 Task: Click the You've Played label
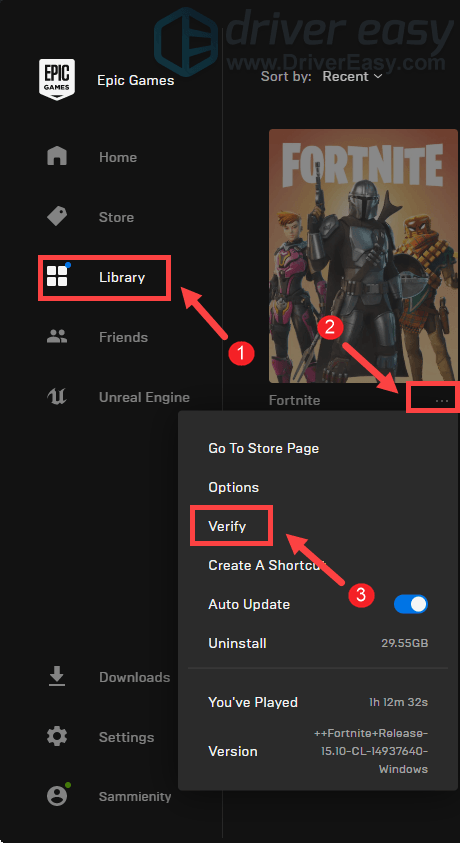[x=253, y=702]
